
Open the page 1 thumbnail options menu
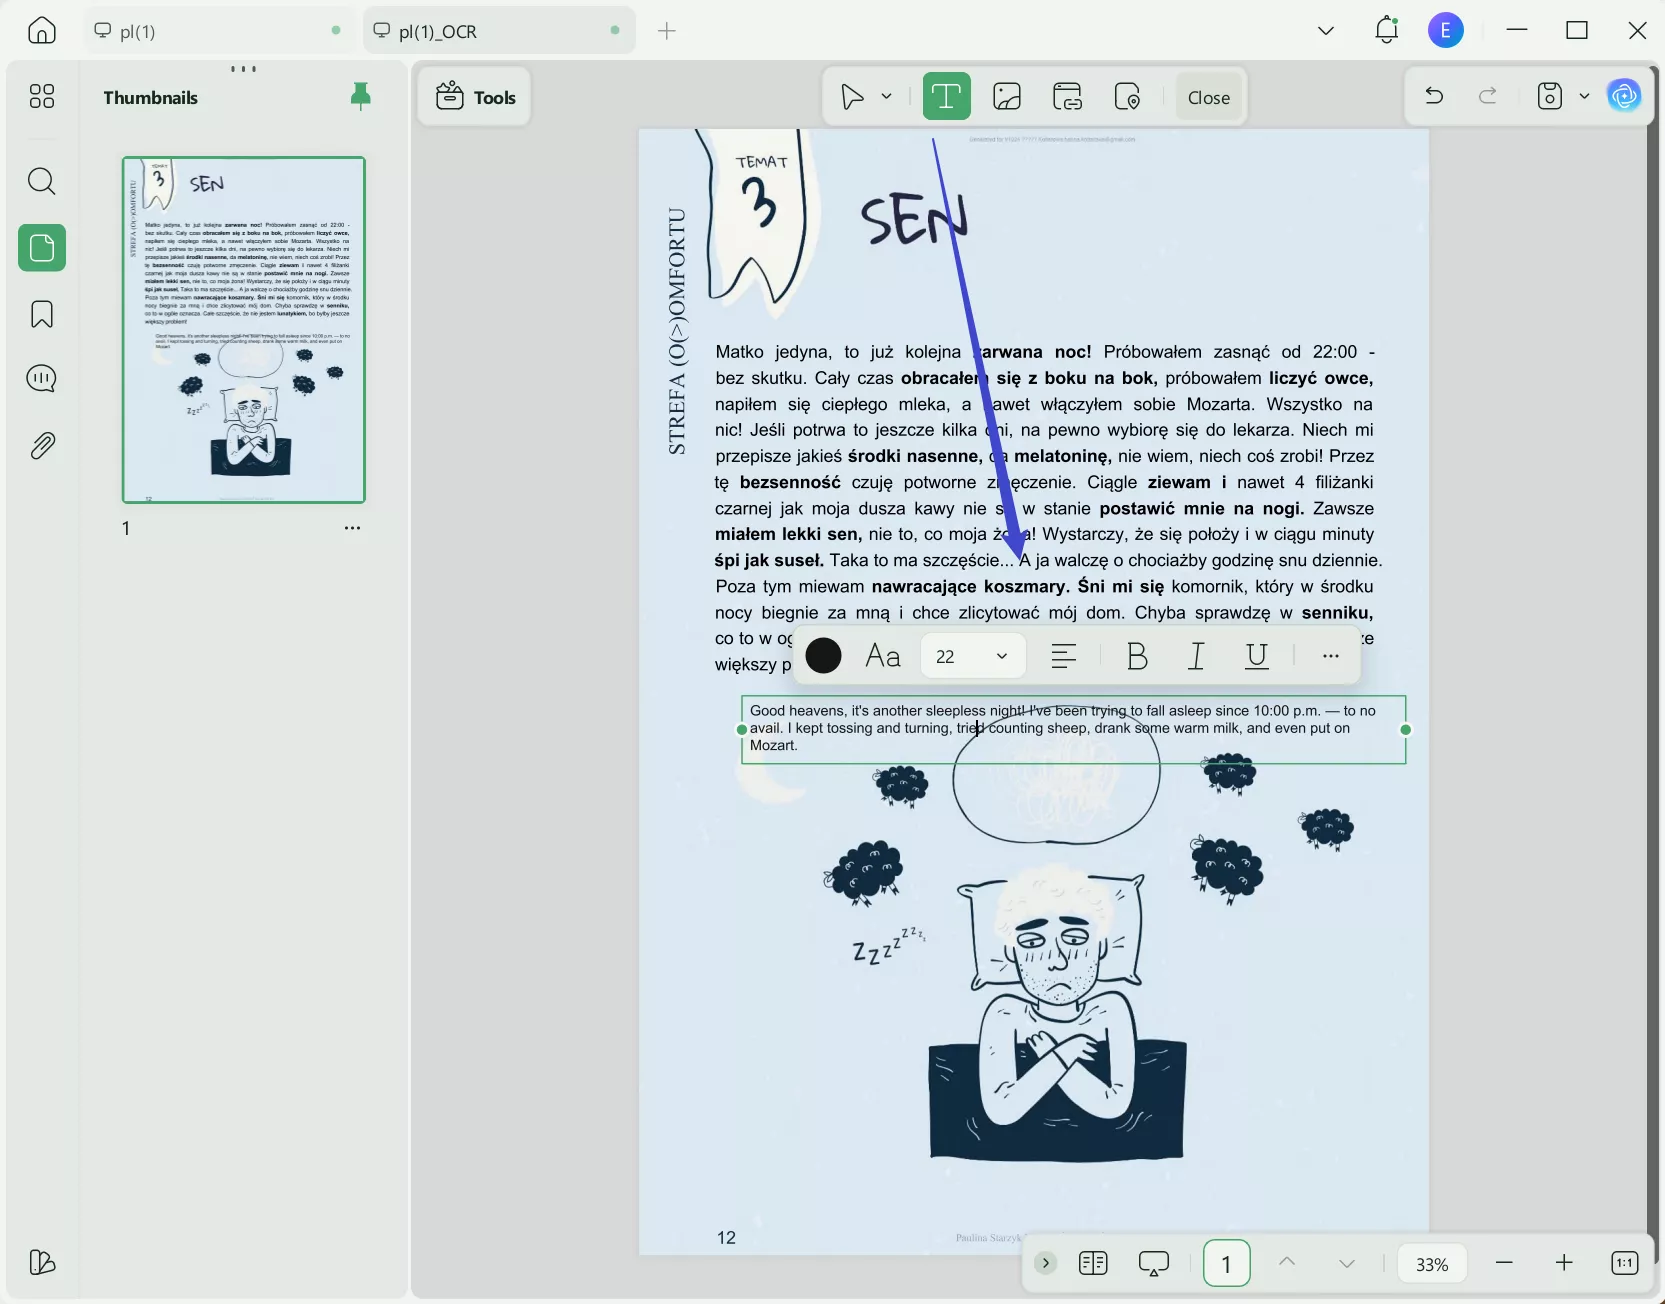pos(353,528)
